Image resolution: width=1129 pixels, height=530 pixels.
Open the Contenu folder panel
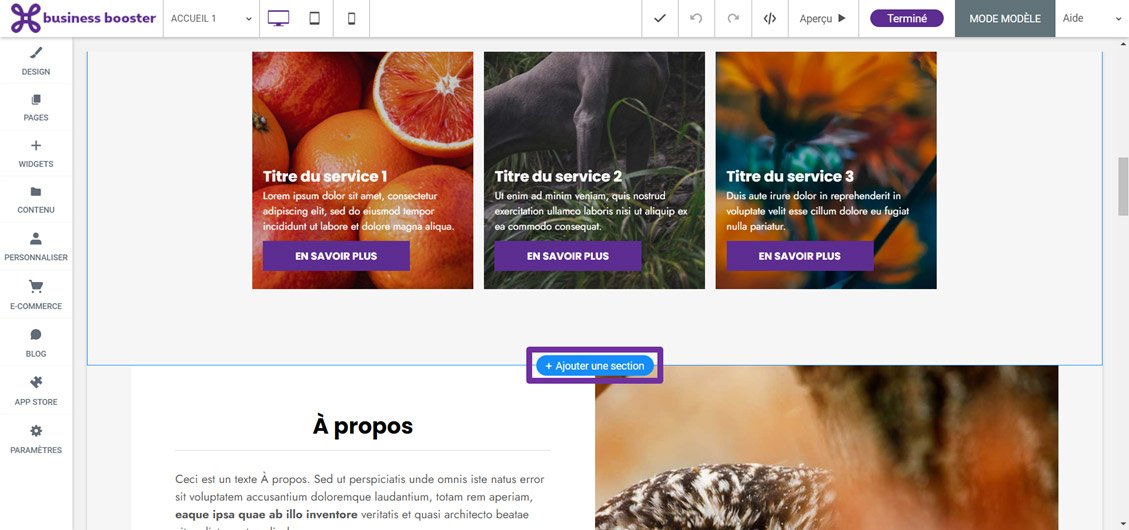(36, 199)
